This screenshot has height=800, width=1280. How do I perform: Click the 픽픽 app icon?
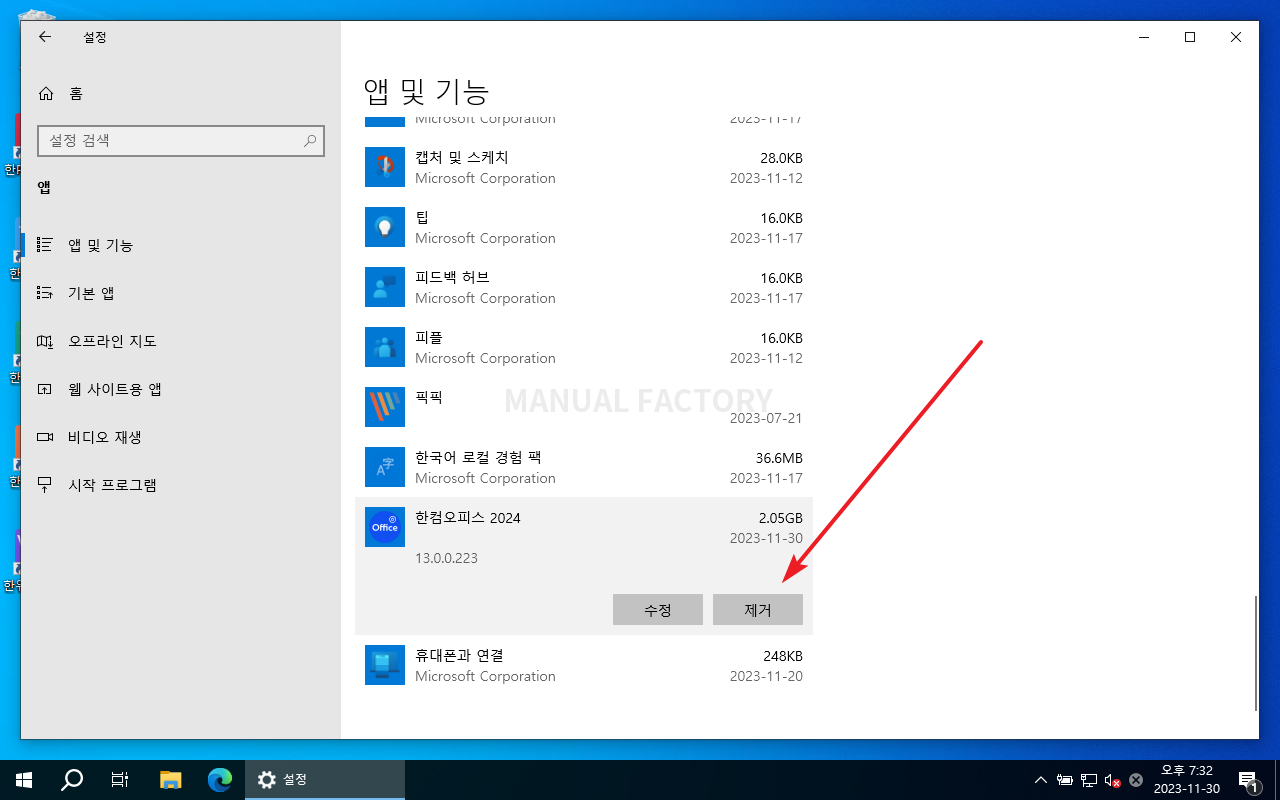click(x=385, y=407)
